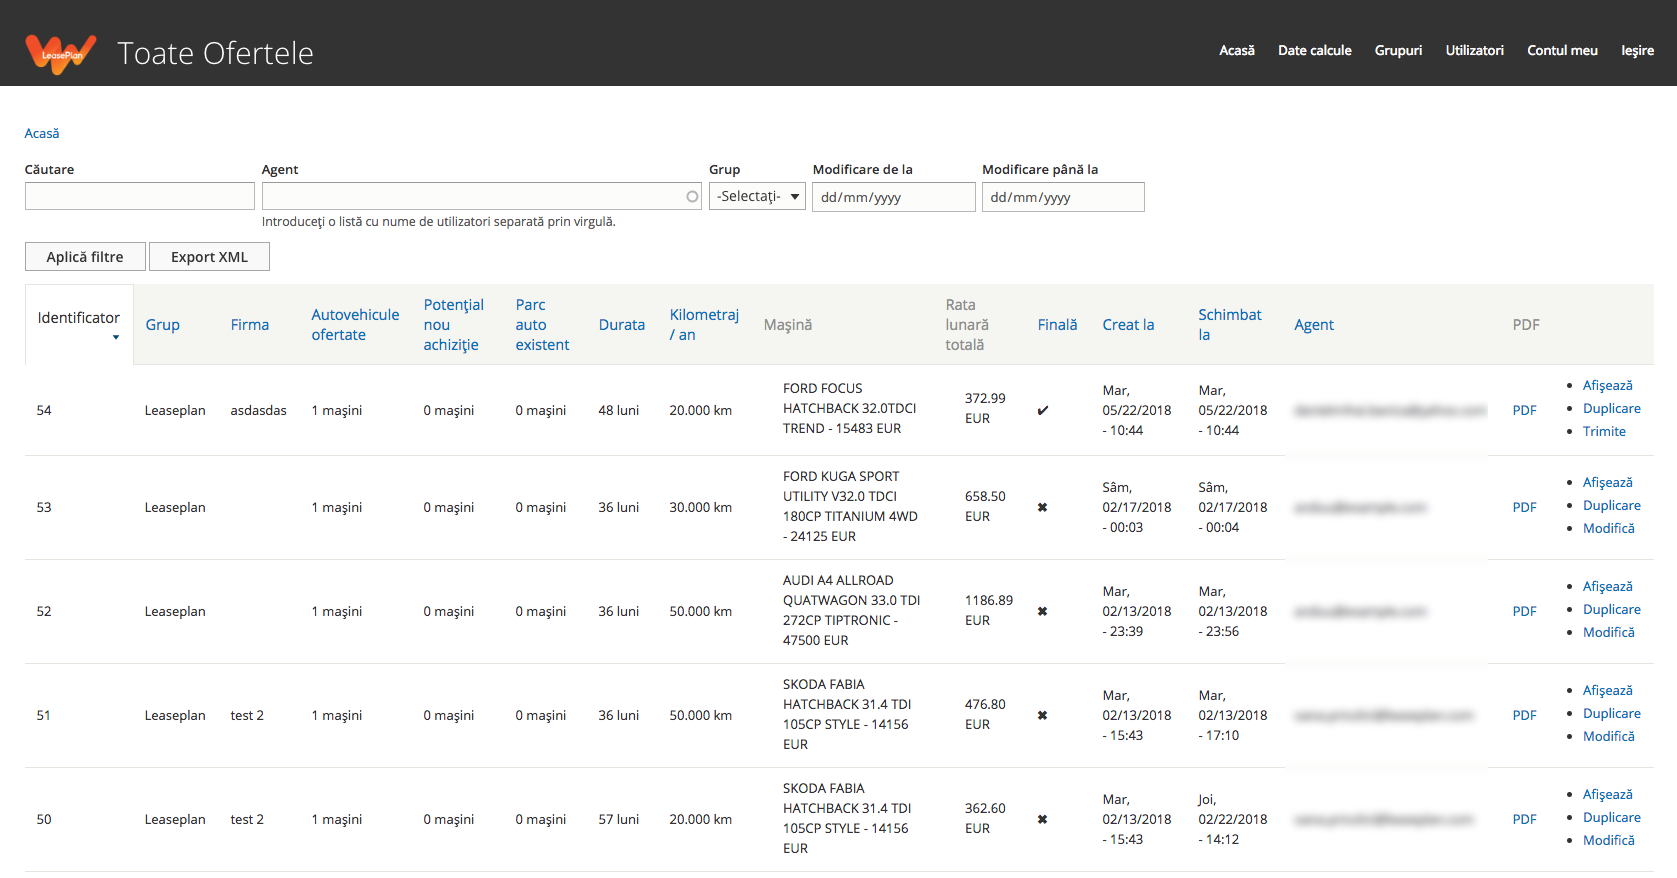1677x878 pixels.
Task: Open the Date calcule menu
Action: [1314, 50]
